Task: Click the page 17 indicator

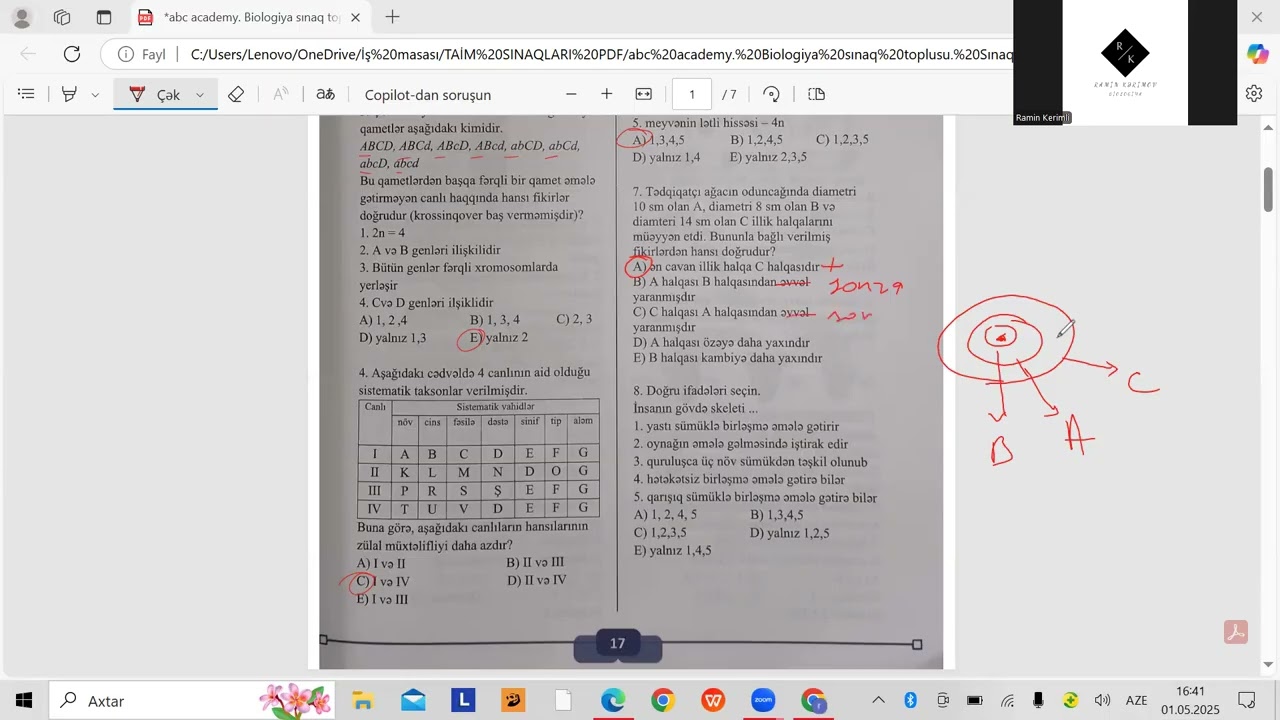Action: [x=617, y=644]
